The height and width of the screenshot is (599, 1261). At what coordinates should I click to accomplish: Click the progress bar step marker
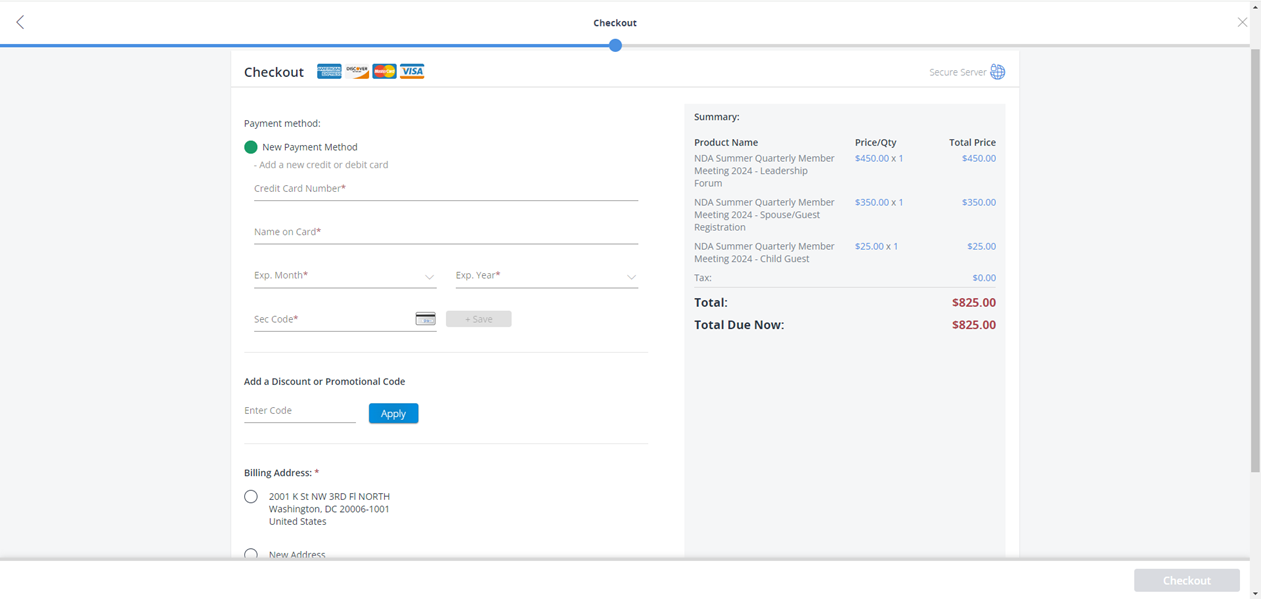[615, 45]
